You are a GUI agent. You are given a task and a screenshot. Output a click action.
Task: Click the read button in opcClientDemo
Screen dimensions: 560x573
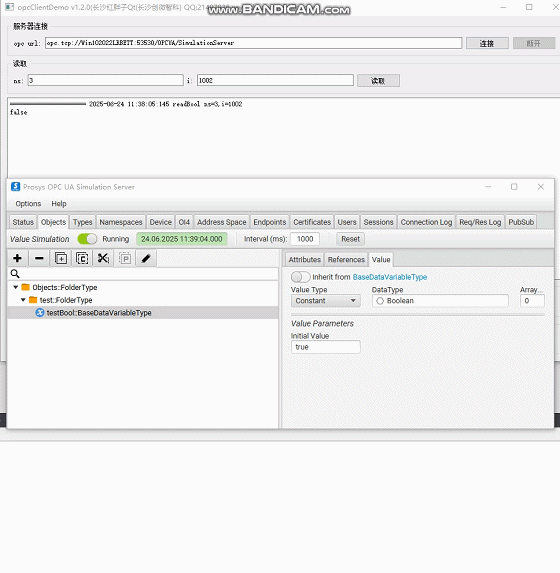(378, 81)
